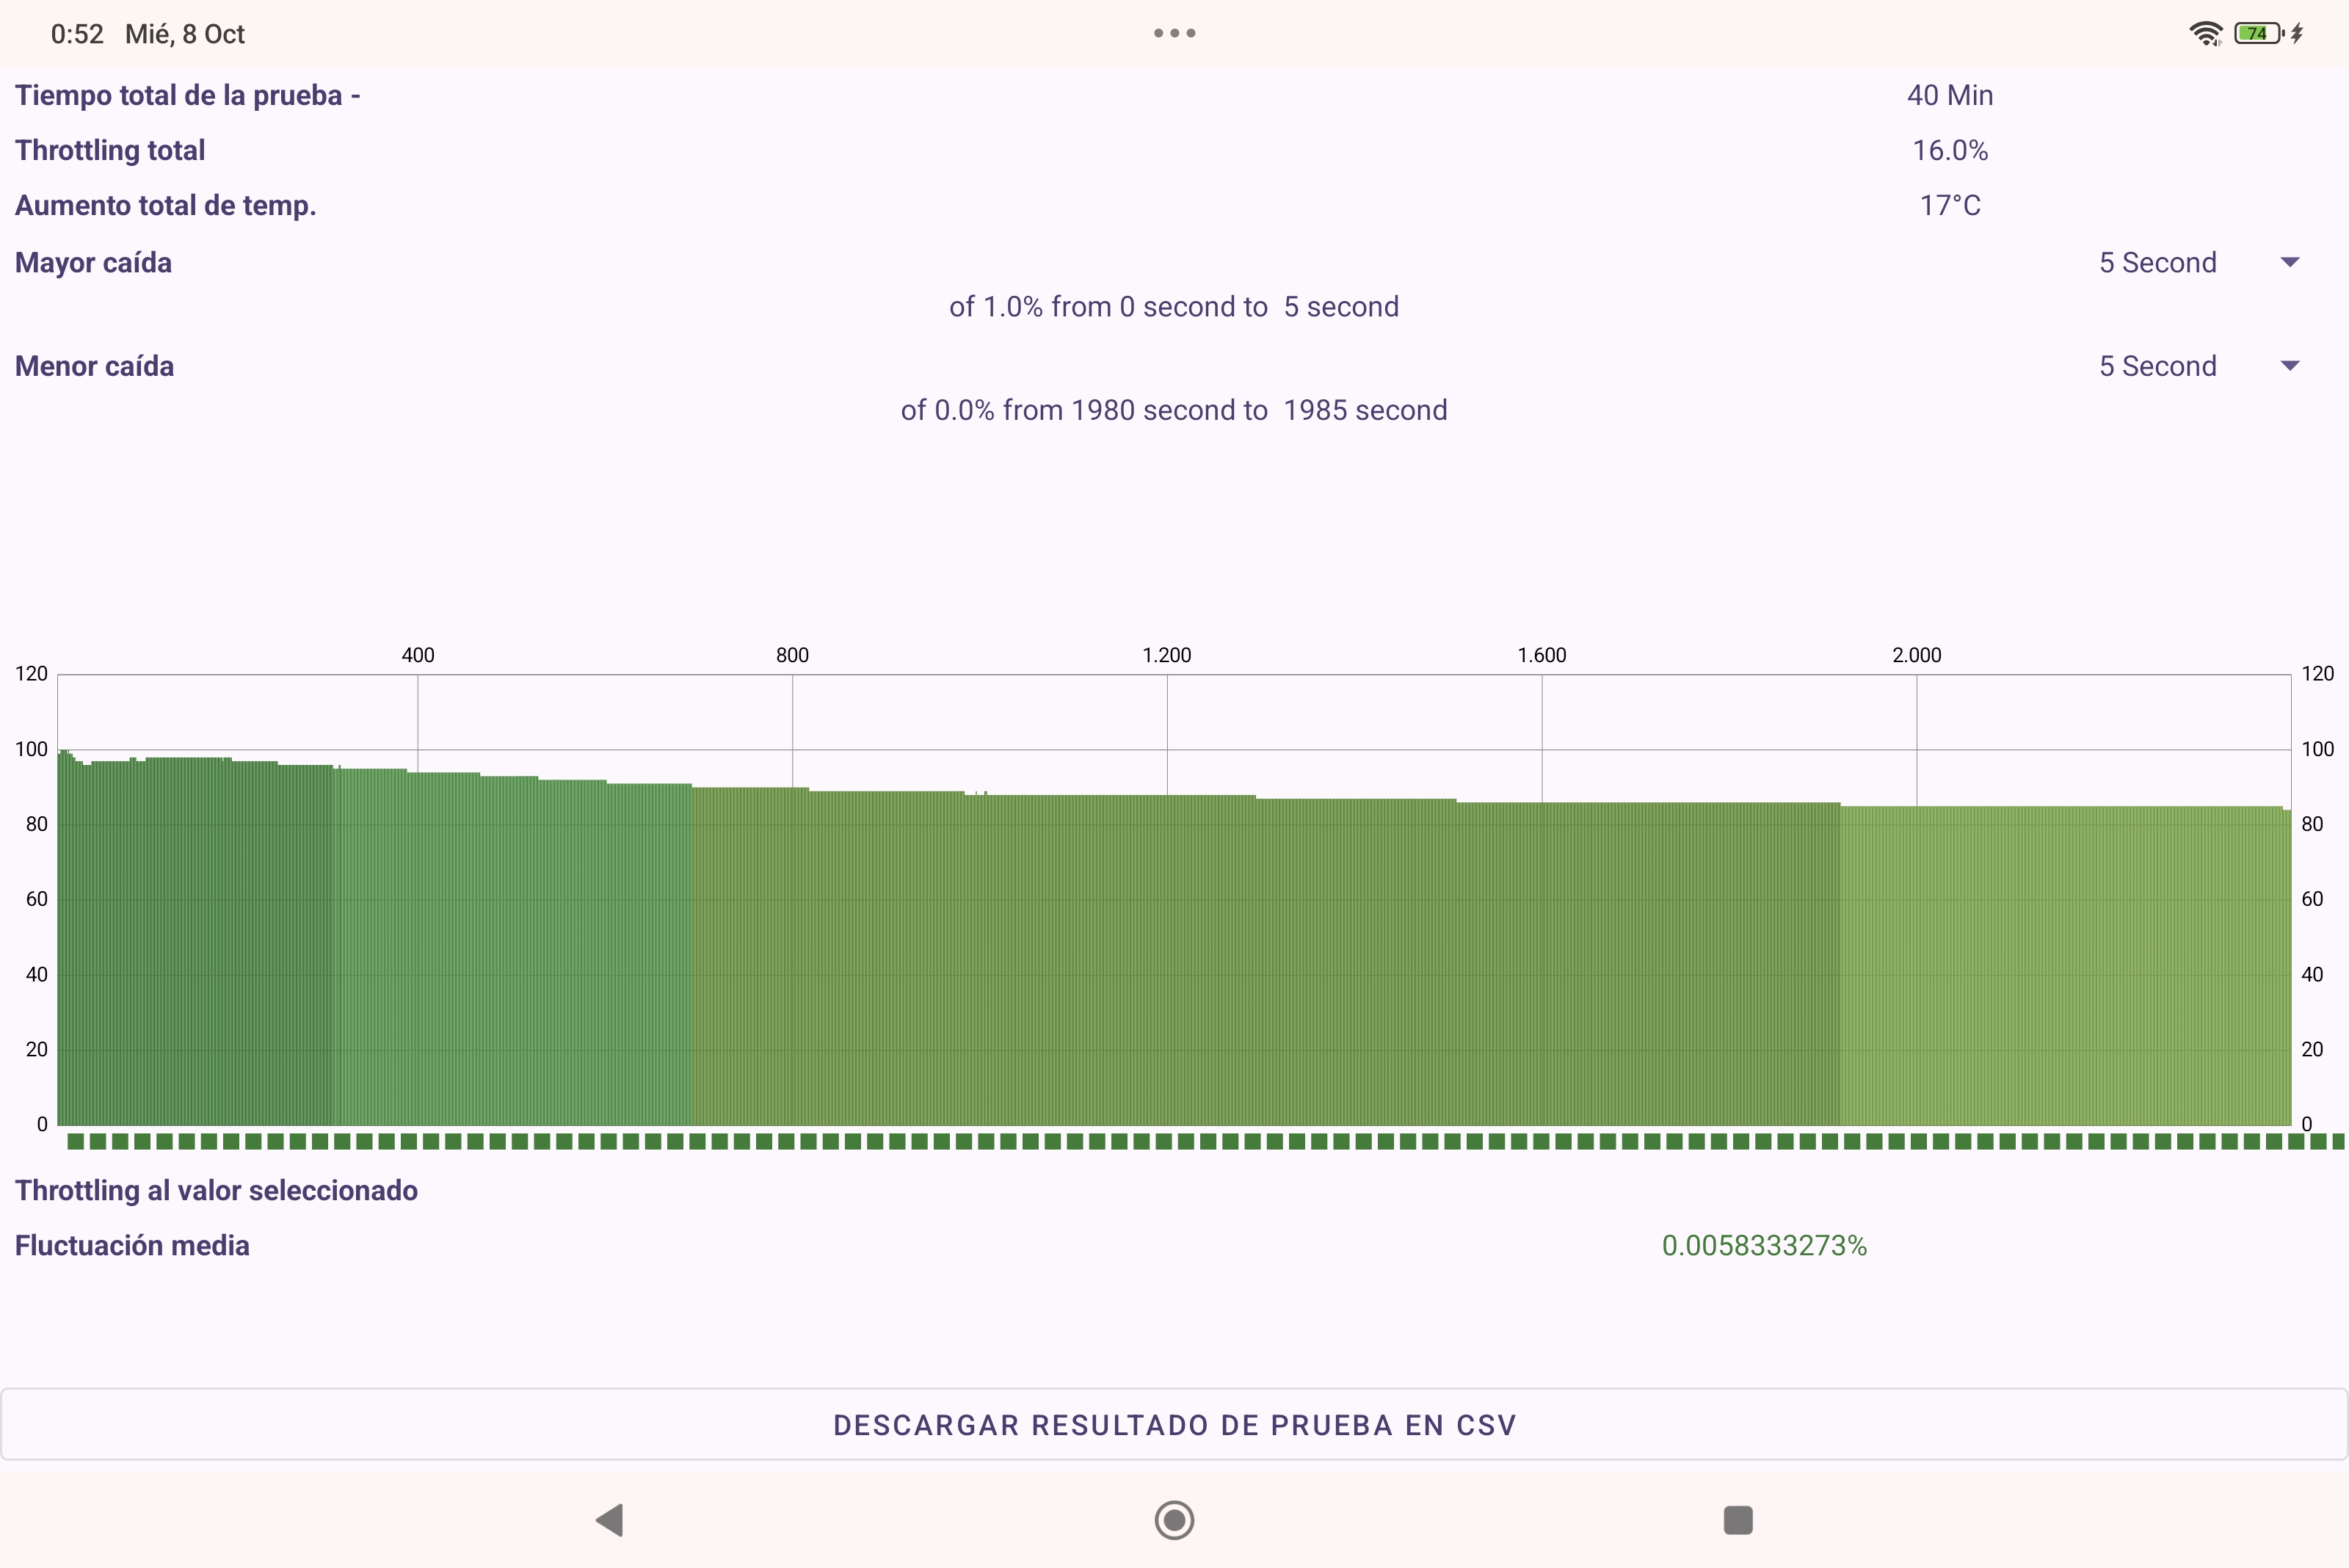Tap the charging bolt icon
This screenshot has height=1568, width=2349.
(x=2298, y=33)
